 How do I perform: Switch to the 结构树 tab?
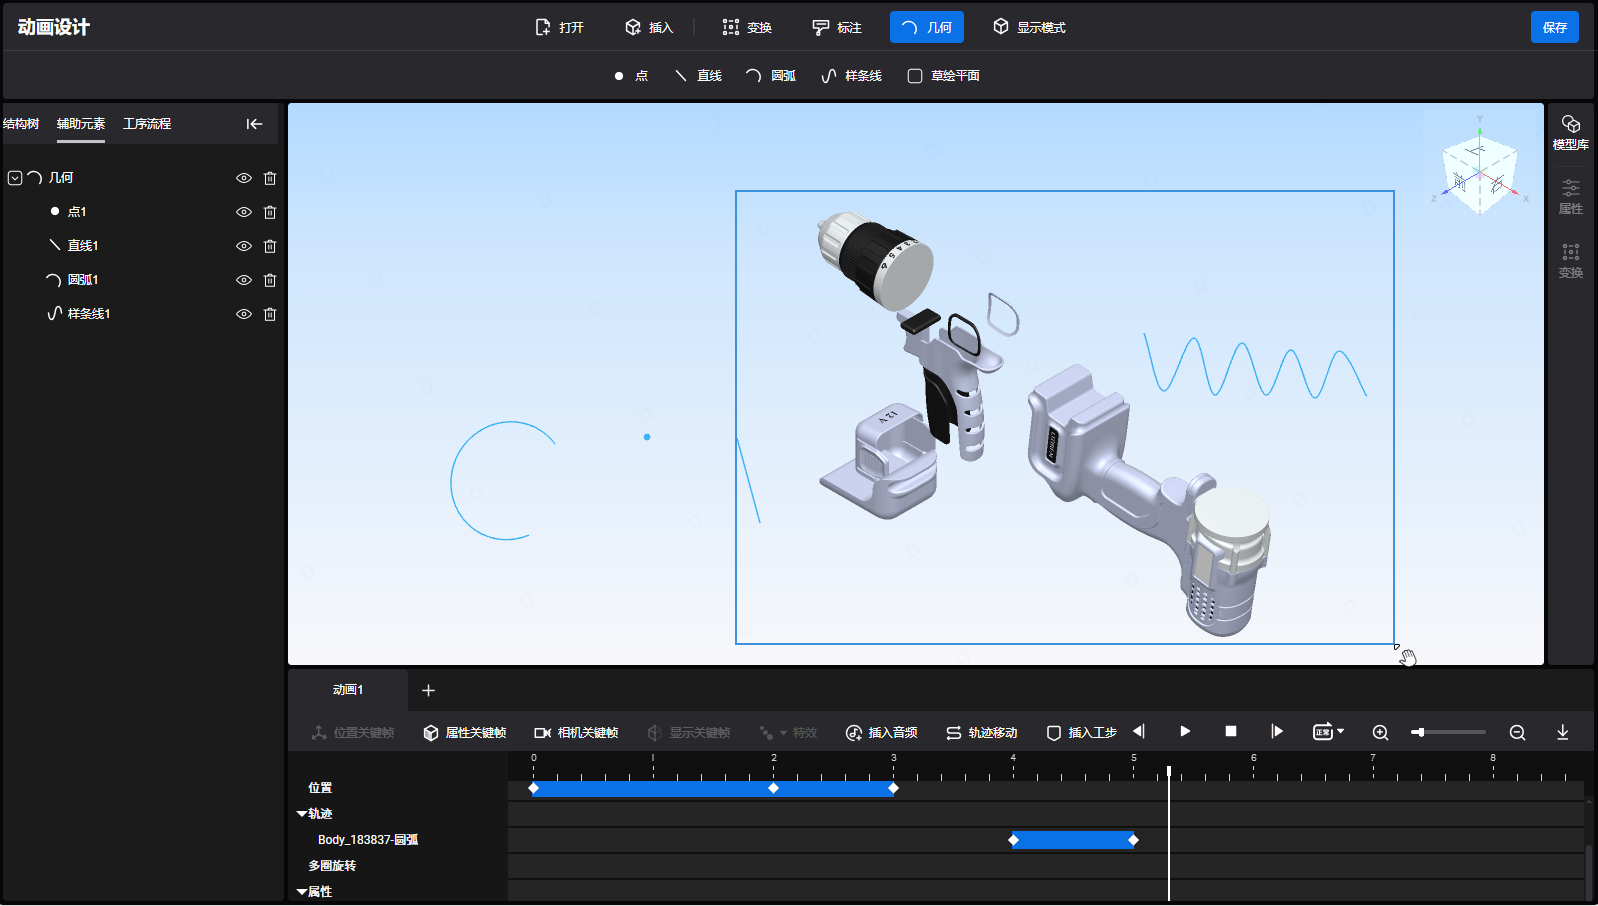[21, 124]
